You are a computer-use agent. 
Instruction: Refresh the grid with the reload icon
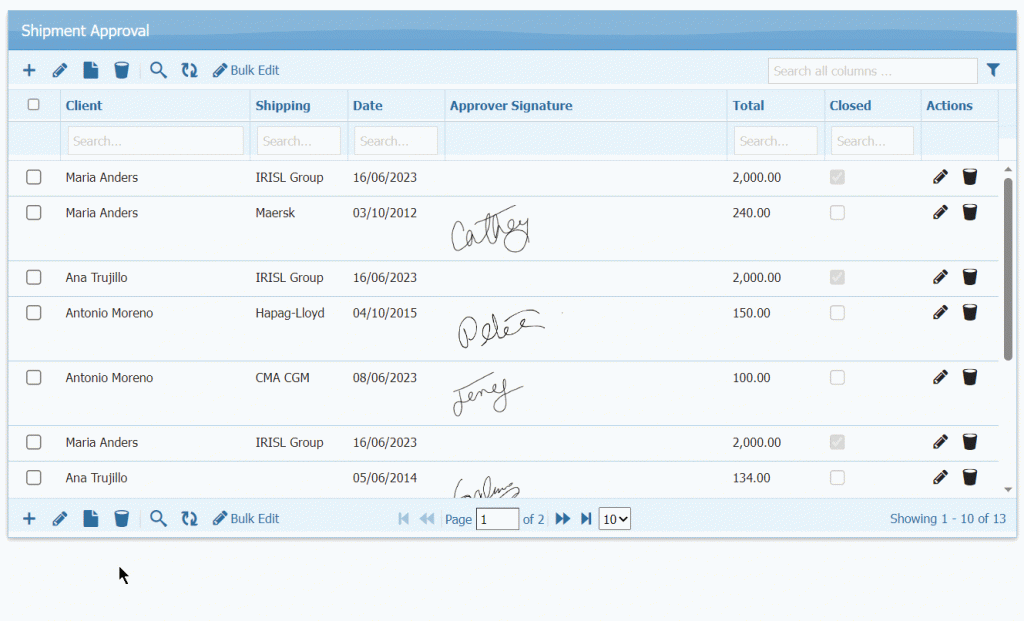click(x=190, y=70)
